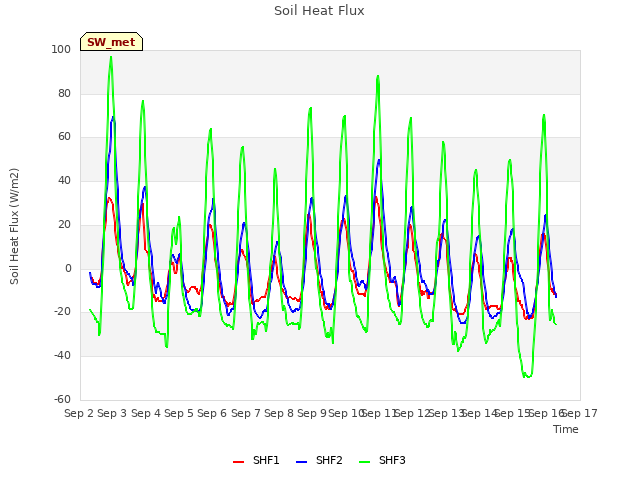Screen dimensions: 640x480
Task: Click the green SHF3 peak on Sep 11
Action: point(378,76)
